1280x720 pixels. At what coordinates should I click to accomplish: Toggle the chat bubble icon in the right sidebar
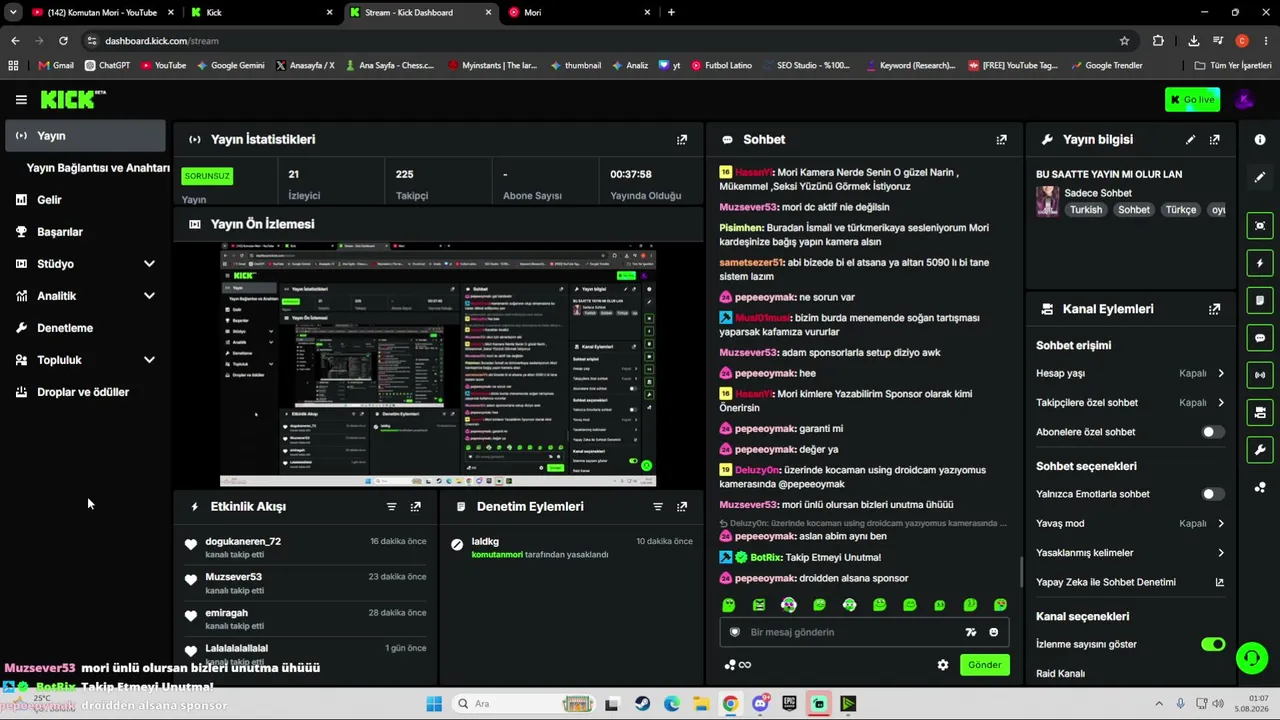point(1260,338)
